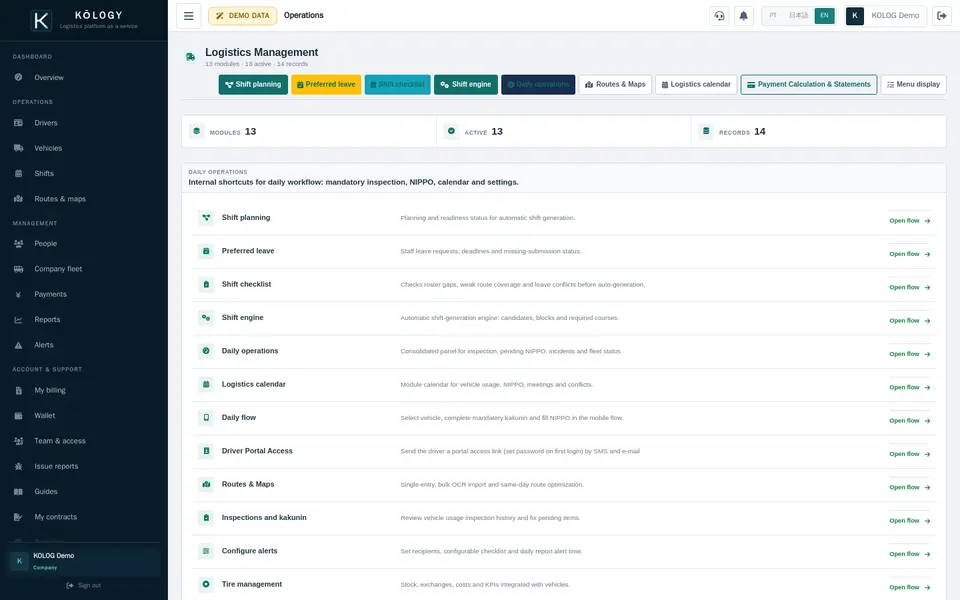Image resolution: width=960 pixels, height=600 pixels.
Task: Click the Daily flow mobile icon
Action: click(x=206, y=418)
